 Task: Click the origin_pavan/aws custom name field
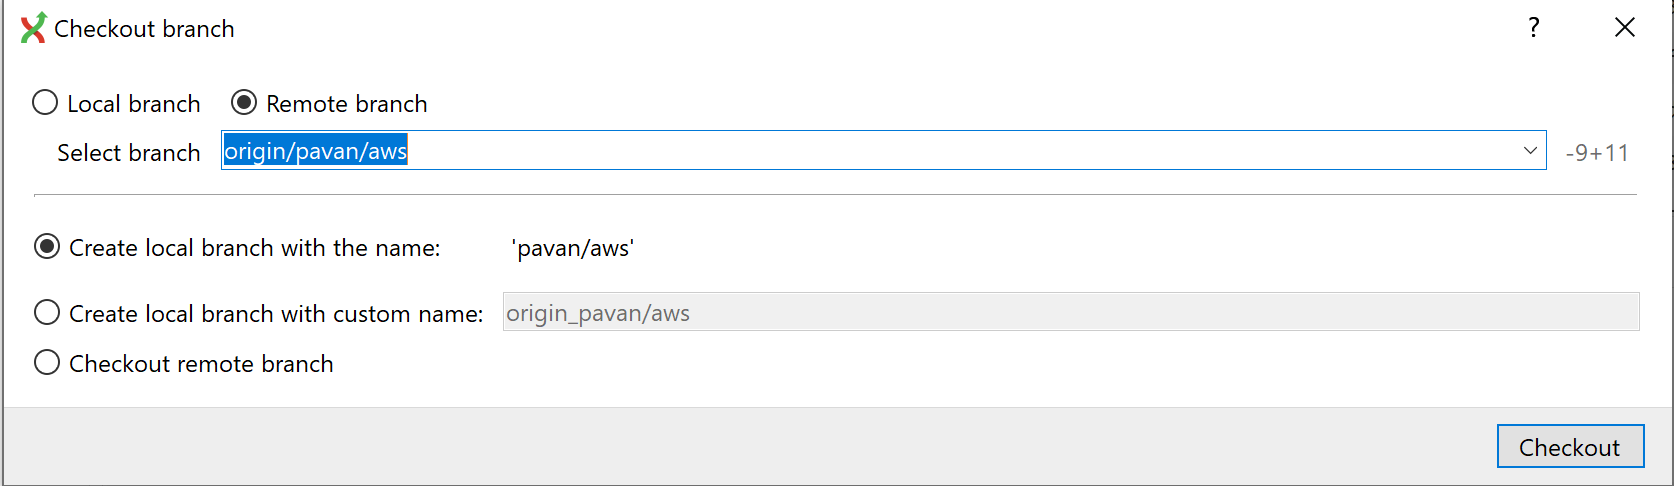coord(1071,312)
